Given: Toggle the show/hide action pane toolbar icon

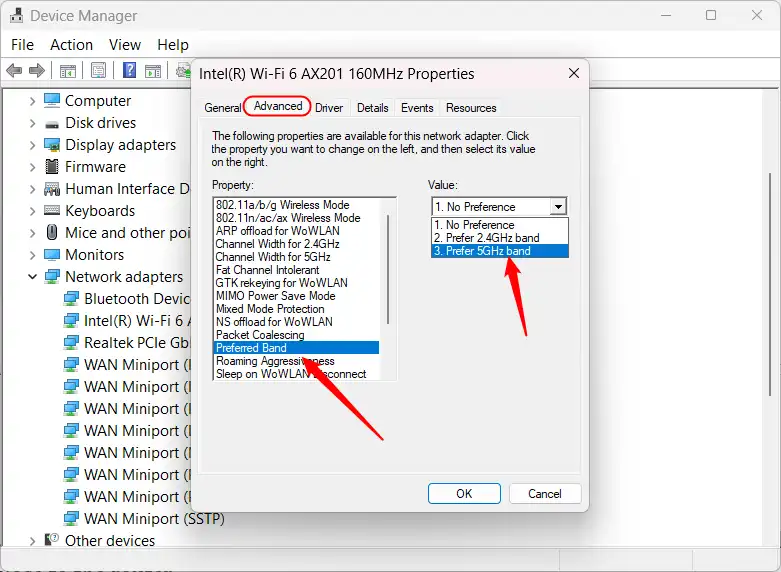Looking at the screenshot, I should pyautogui.click(x=153, y=71).
